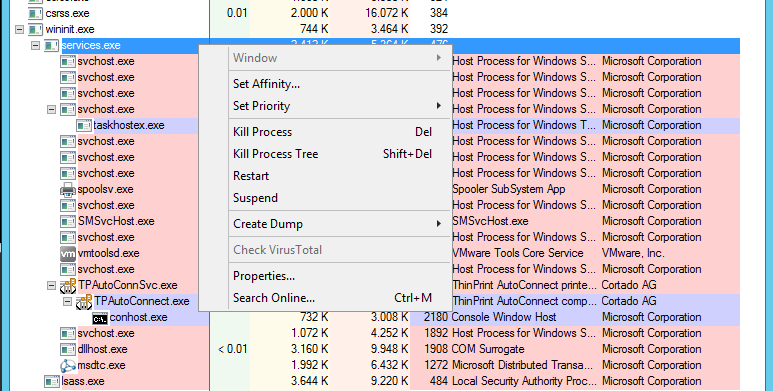
Task: Click the conhost.exe console icon
Action: [100, 318]
